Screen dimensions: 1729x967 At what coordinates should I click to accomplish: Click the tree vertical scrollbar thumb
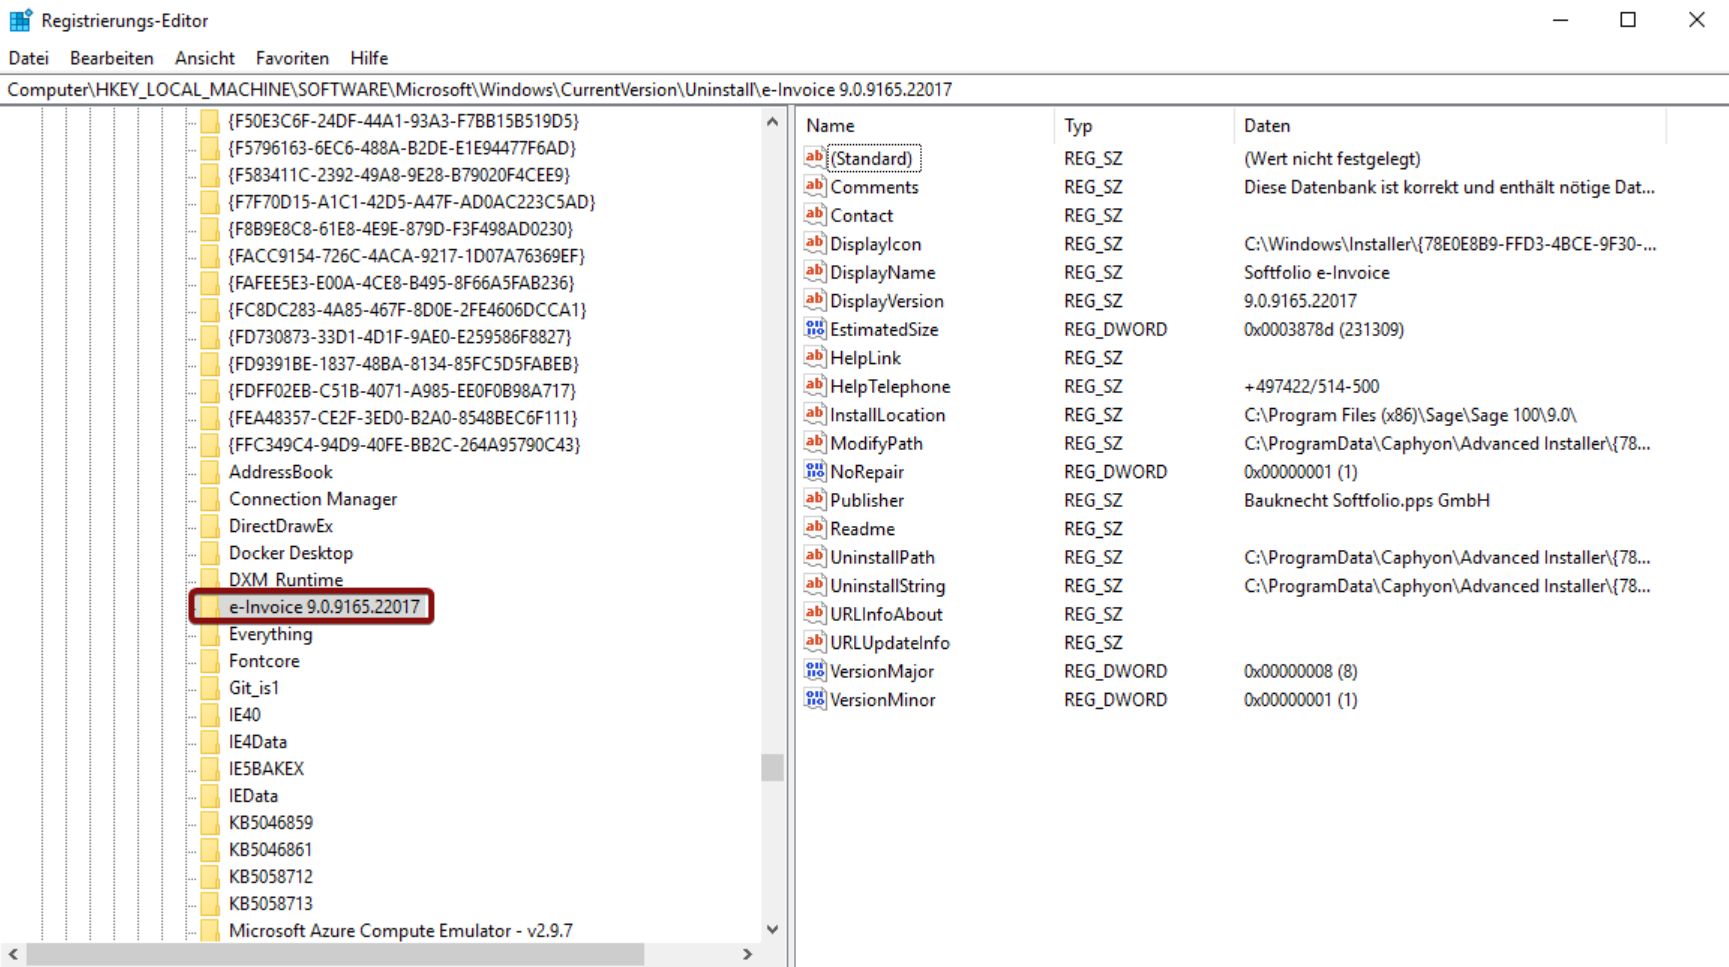[x=772, y=767]
